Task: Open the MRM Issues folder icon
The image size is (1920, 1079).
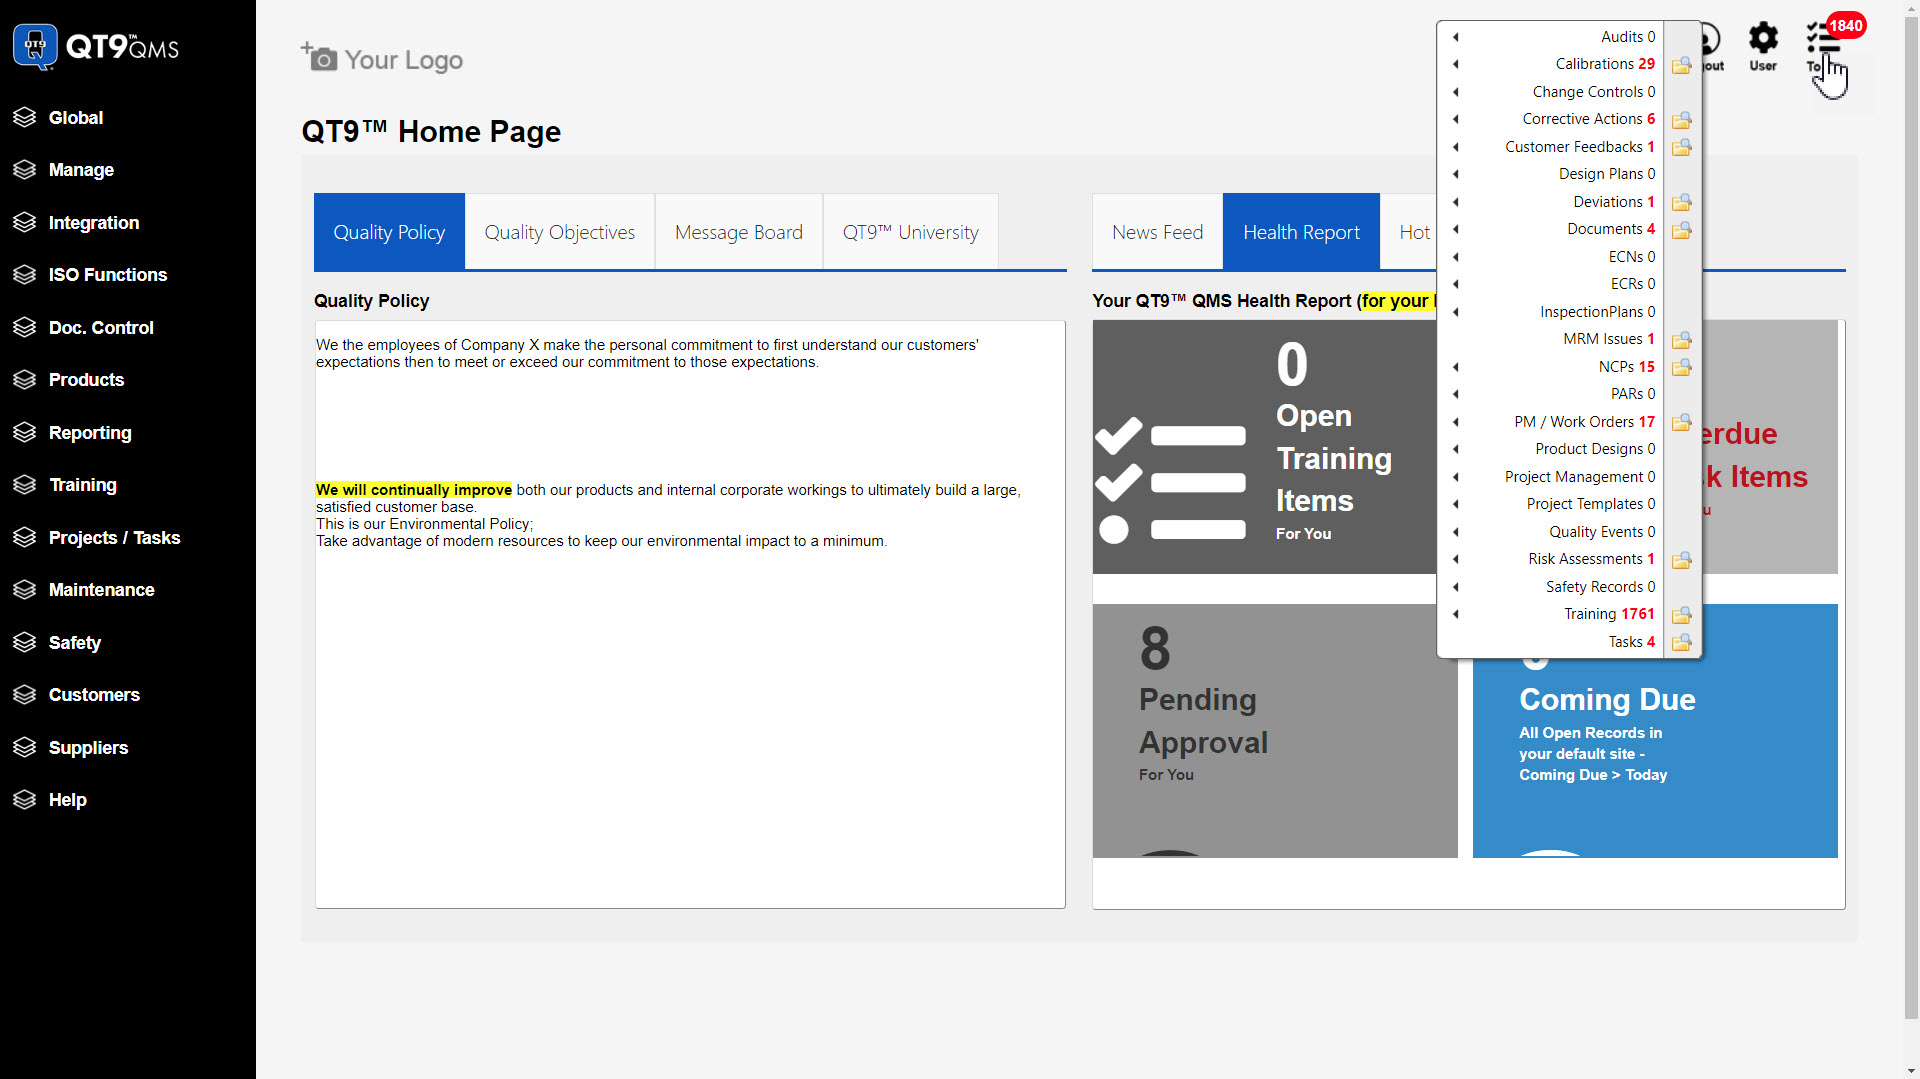Action: [x=1682, y=340]
